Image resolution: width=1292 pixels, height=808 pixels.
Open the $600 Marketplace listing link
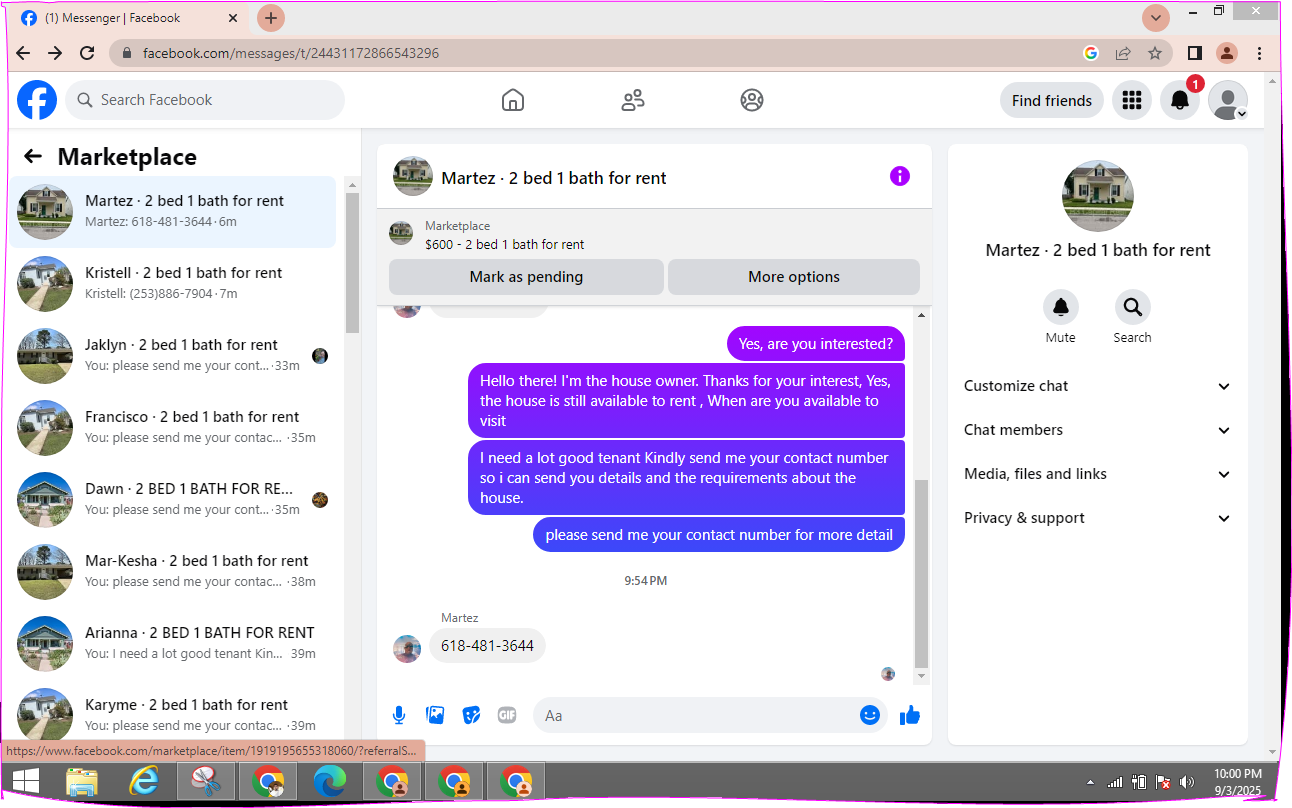tap(504, 244)
